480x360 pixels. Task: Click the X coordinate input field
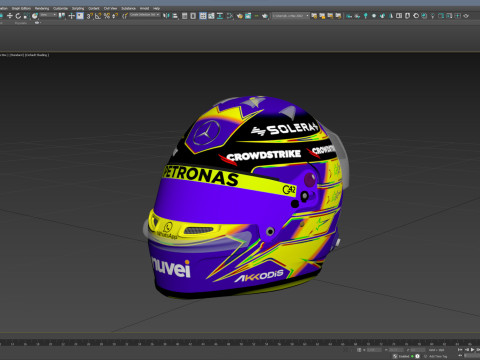click(x=374, y=350)
